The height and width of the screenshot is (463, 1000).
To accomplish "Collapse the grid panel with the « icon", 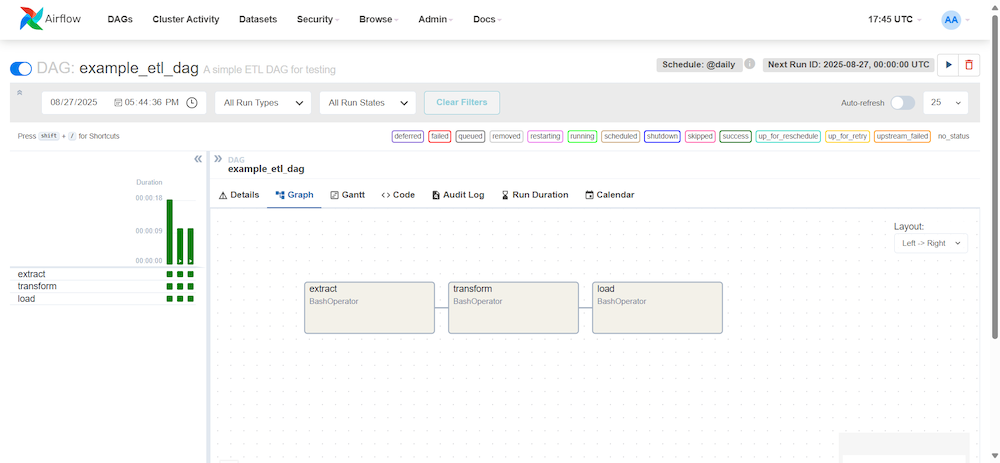I will tap(198, 159).
